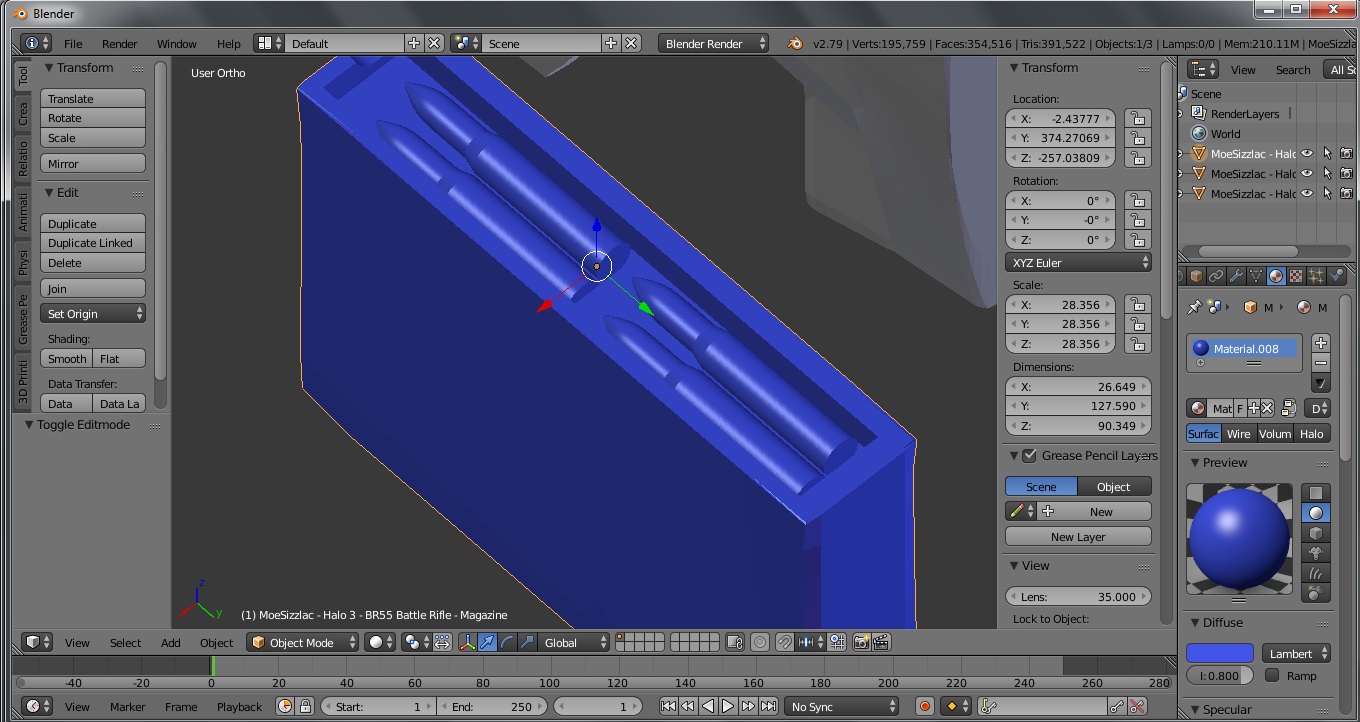Lock the X location value
The image size is (1360, 722).
(1137, 118)
